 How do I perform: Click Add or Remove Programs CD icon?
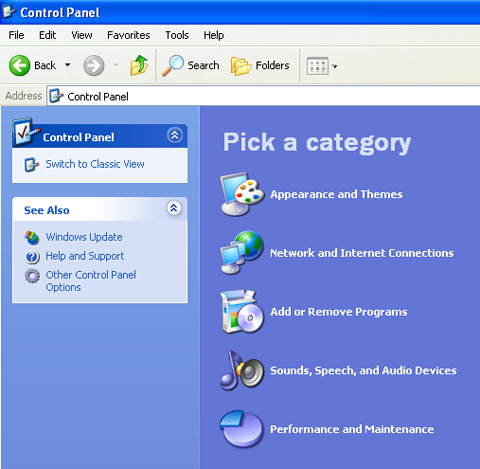pyautogui.click(x=242, y=312)
